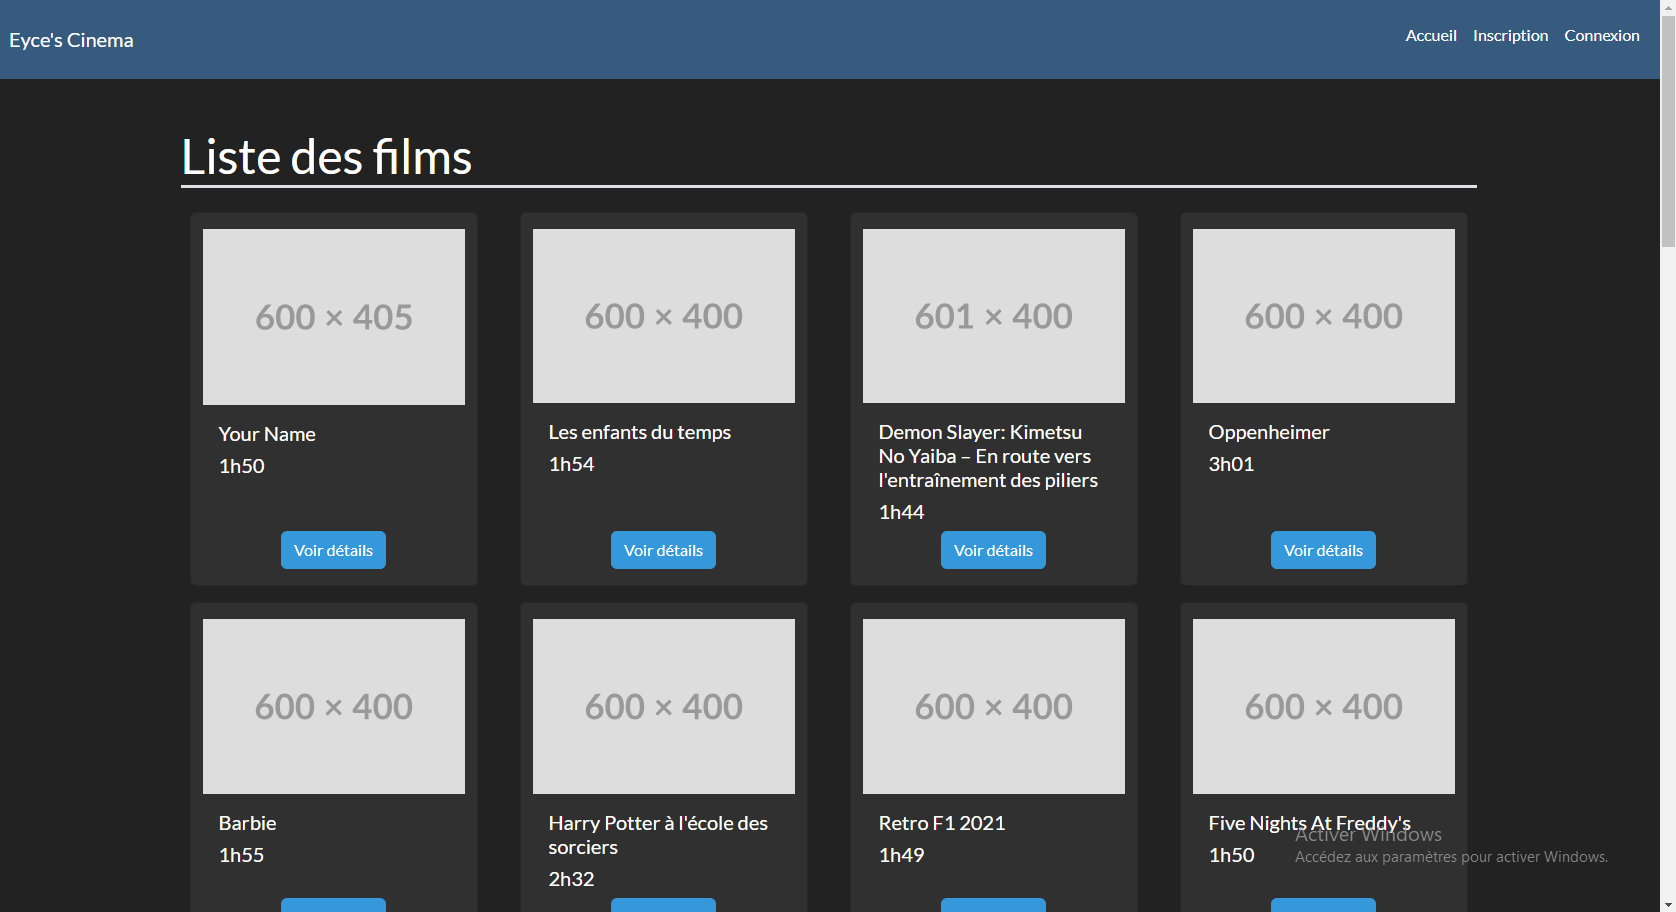Click the Oppenheimer poster placeholder
This screenshot has height=912, width=1676.
coord(1323,316)
